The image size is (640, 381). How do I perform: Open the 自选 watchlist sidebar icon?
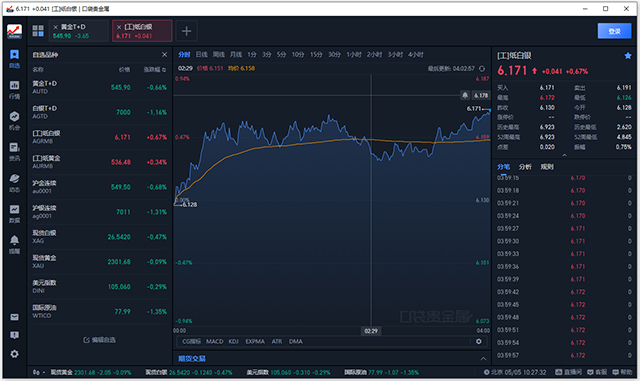click(x=14, y=58)
